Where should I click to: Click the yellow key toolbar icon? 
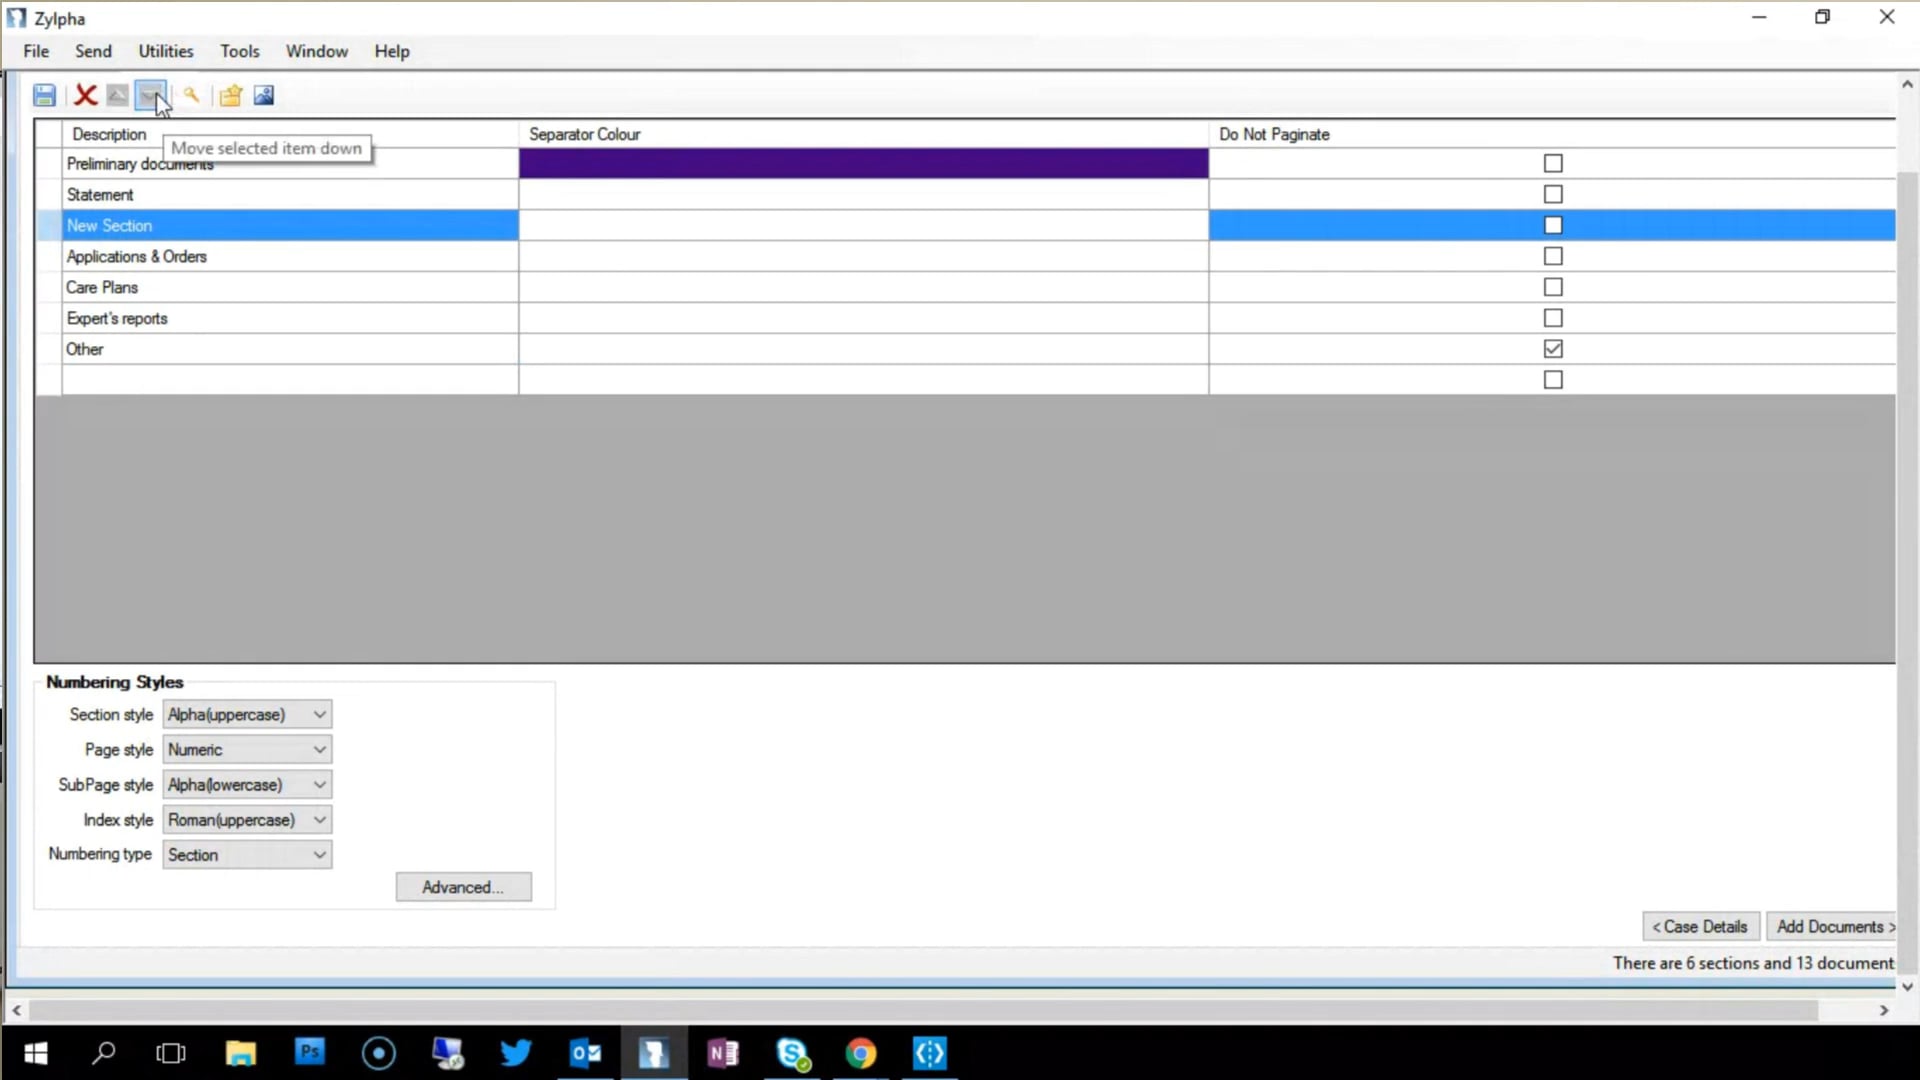coord(191,95)
